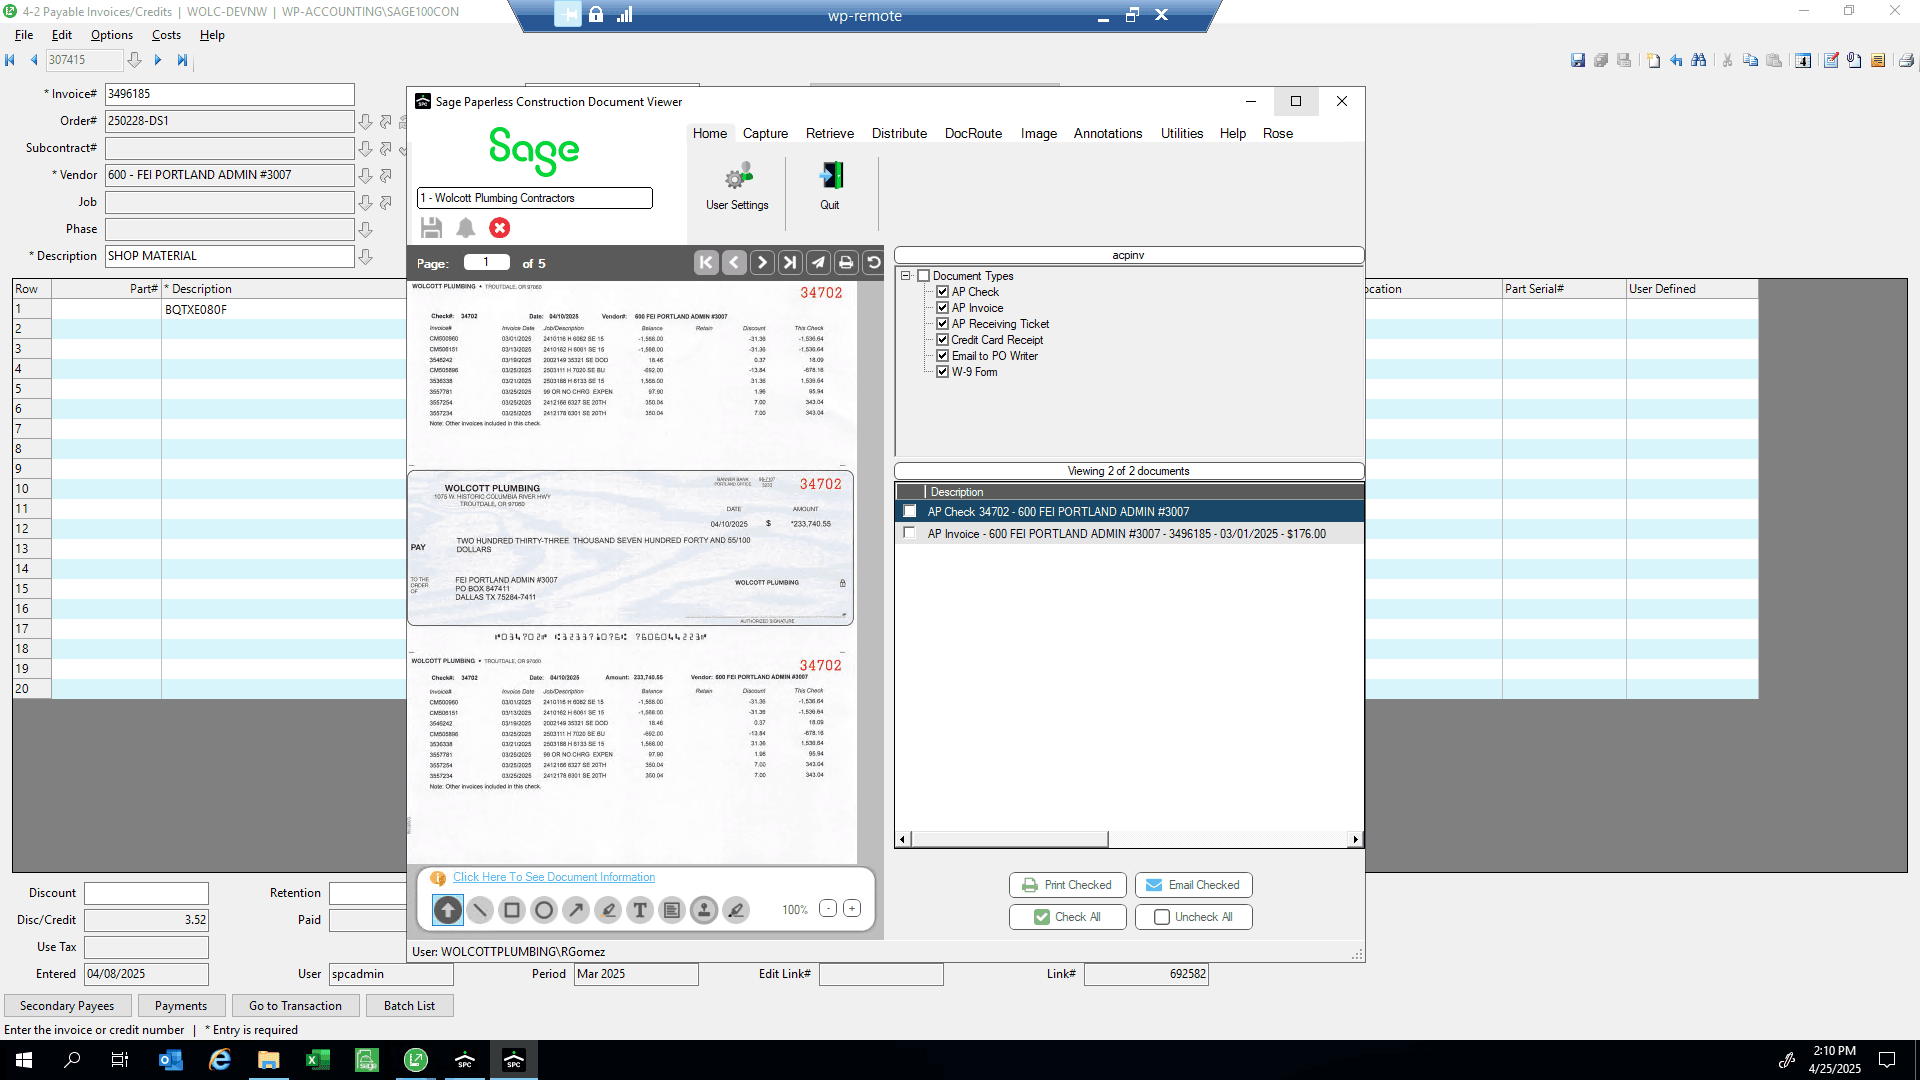This screenshot has width=1920, height=1080.
Task: Toggle the Document Types root checkbox
Action: pyautogui.click(x=924, y=276)
